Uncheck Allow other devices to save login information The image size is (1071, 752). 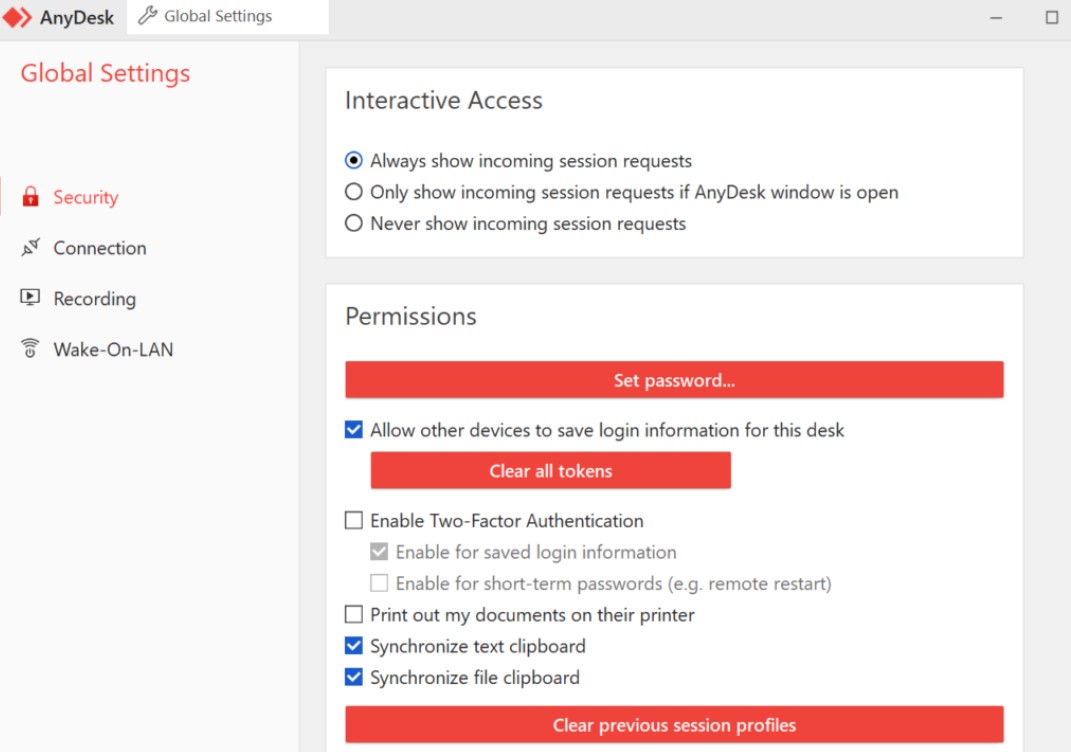pyautogui.click(x=354, y=430)
